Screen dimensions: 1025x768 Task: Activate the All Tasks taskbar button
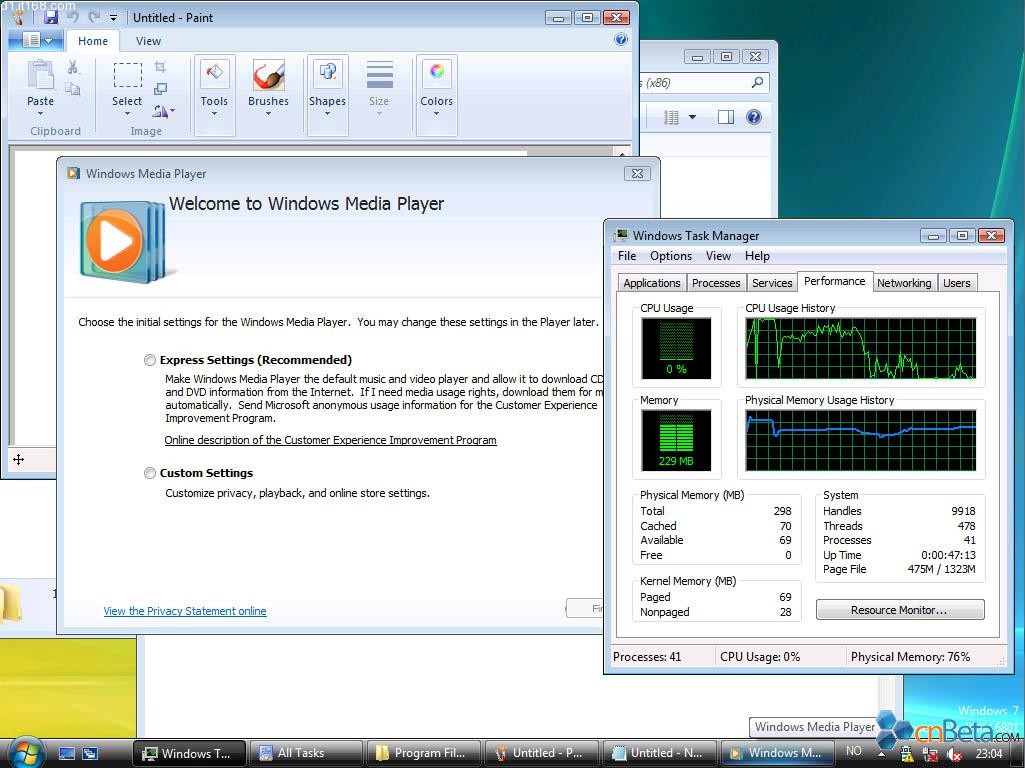305,753
